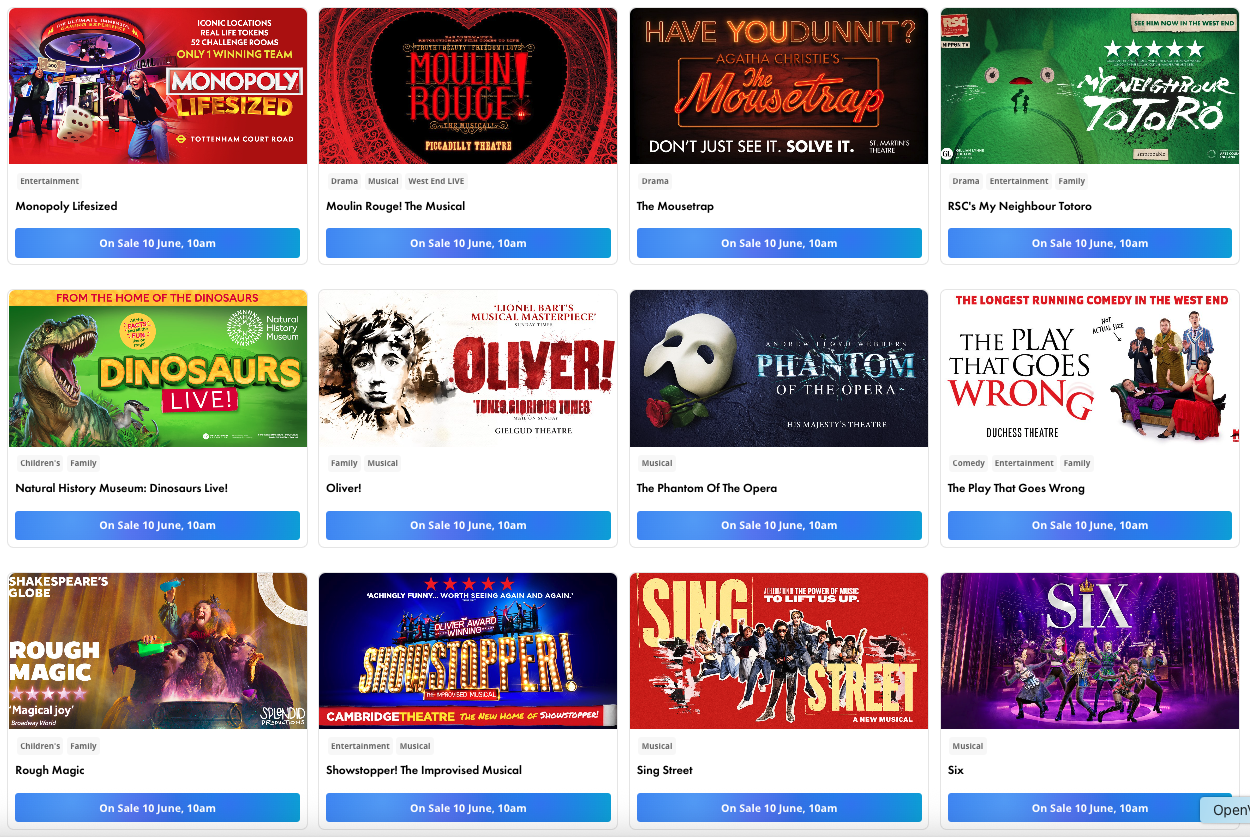
Task: Open the My Neighbour Totoro poster
Action: [x=1090, y=86]
